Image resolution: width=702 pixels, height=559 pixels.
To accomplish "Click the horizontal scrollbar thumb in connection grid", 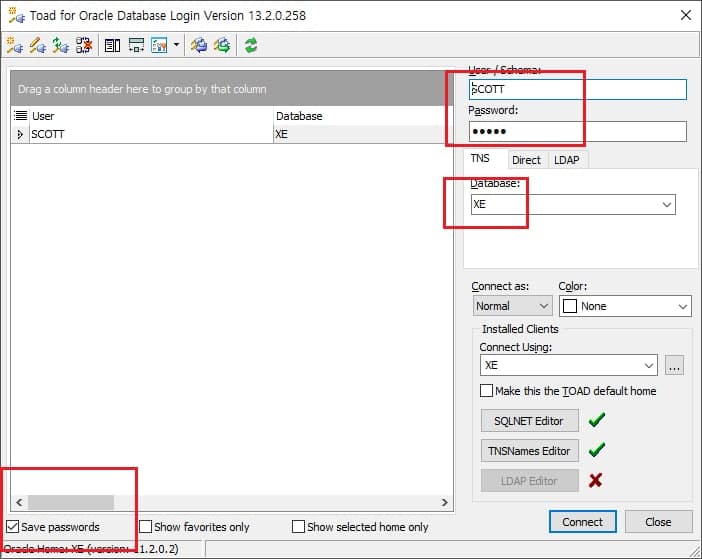I will tap(71, 502).
